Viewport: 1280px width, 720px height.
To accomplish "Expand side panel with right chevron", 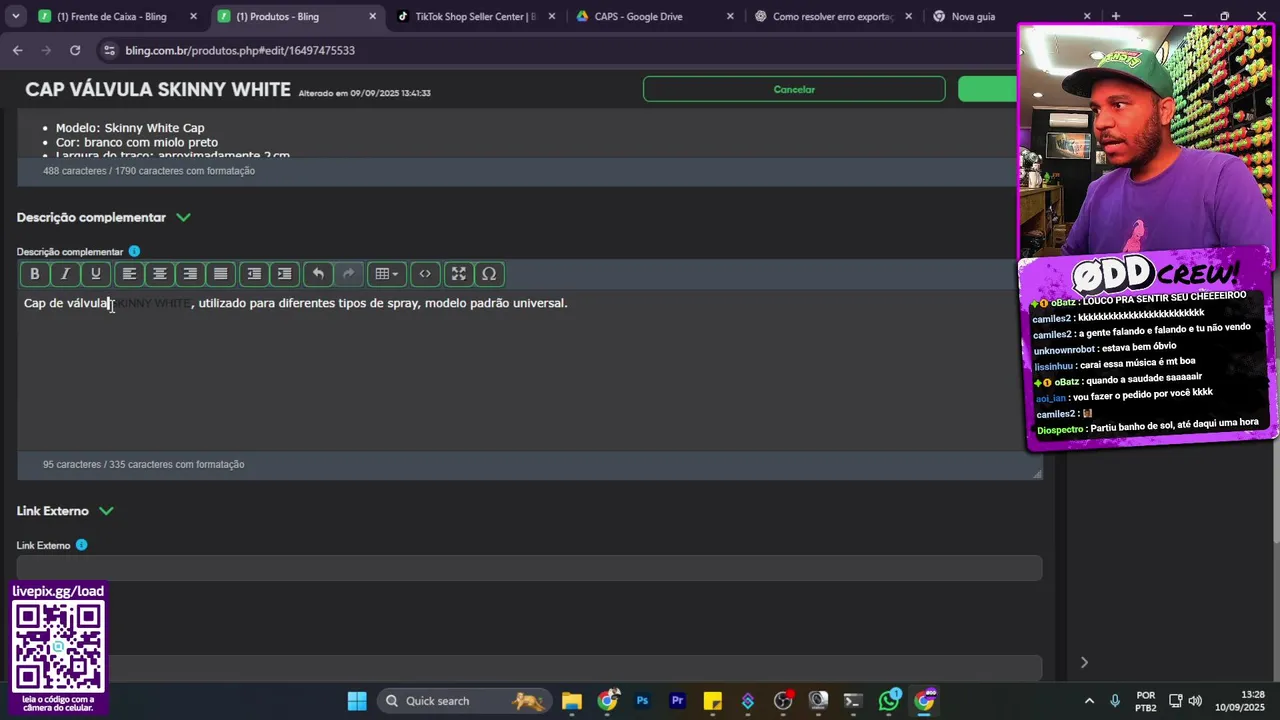I will click(1084, 662).
